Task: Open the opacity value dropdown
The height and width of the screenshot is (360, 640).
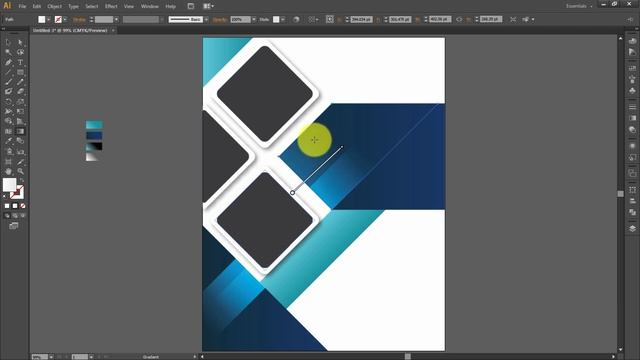Action: pyautogui.click(x=254, y=19)
